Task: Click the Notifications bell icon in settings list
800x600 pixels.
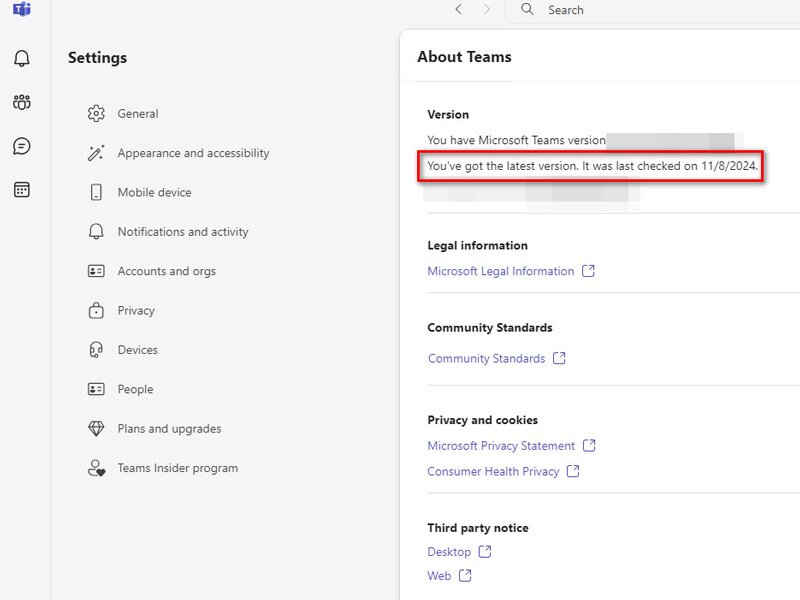Action: 96,232
